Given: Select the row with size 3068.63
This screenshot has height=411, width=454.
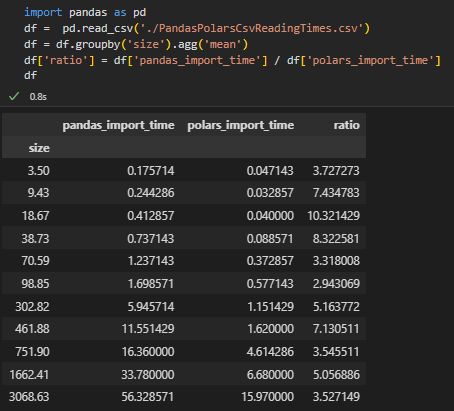Looking at the screenshot, I should (184, 397).
